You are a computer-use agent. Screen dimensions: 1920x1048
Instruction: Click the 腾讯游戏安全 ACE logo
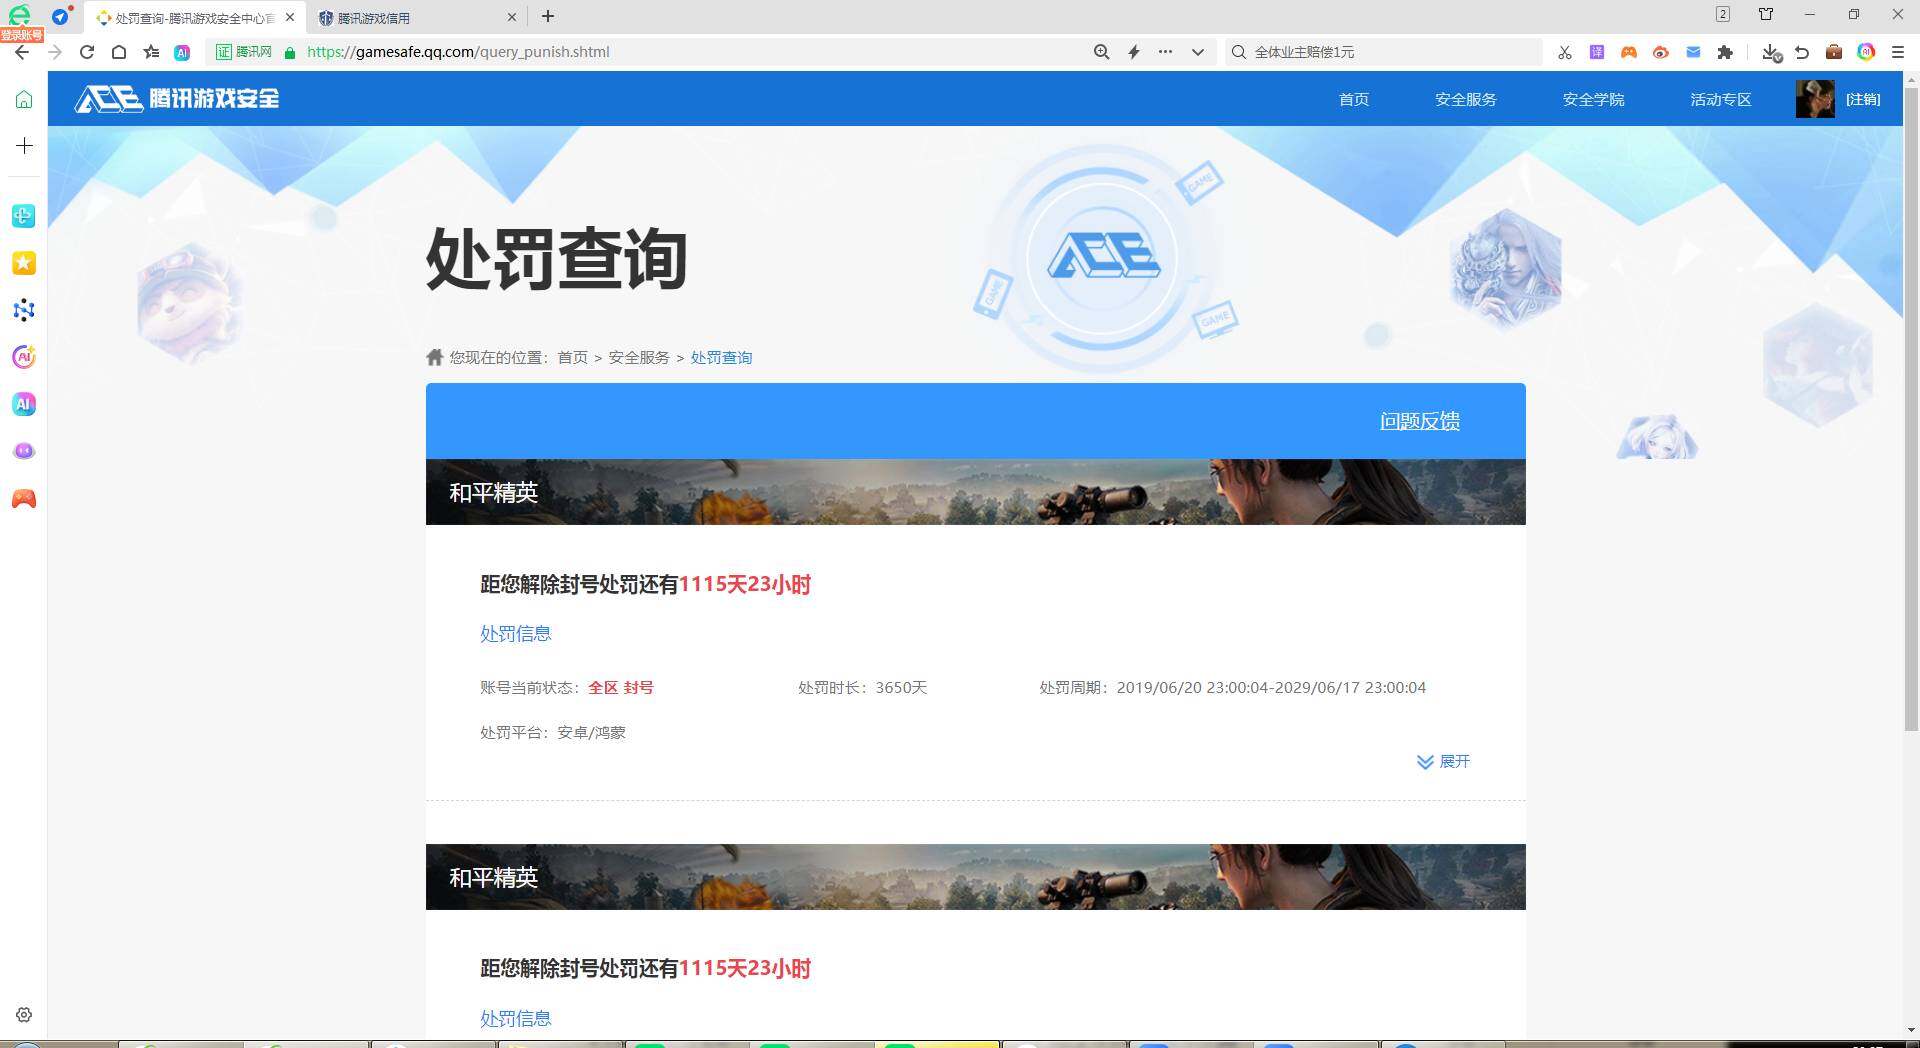(177, 98)
